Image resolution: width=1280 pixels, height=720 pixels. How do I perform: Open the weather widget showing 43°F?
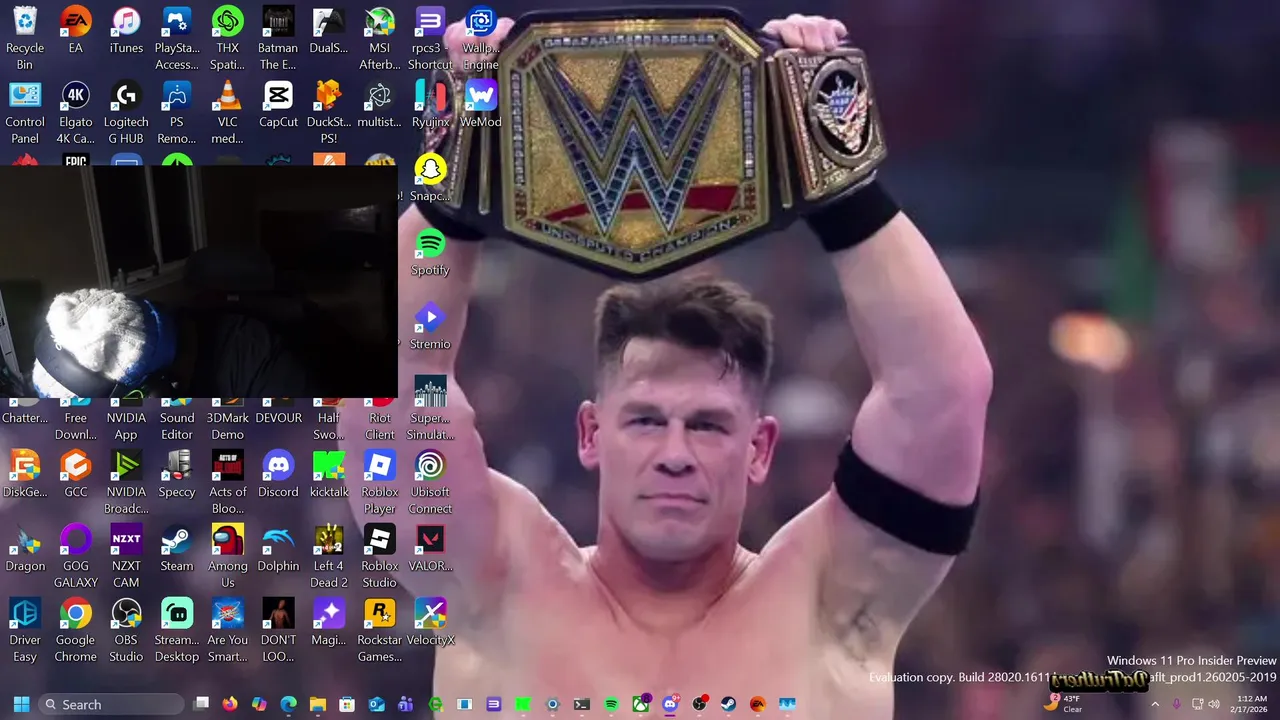(x=1063, y=704)
